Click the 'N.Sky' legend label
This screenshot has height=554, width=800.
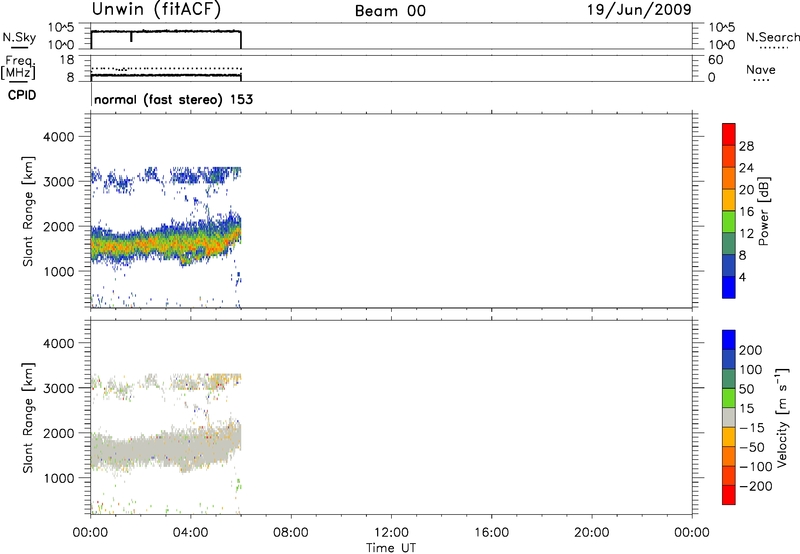[x=19, y=37]
